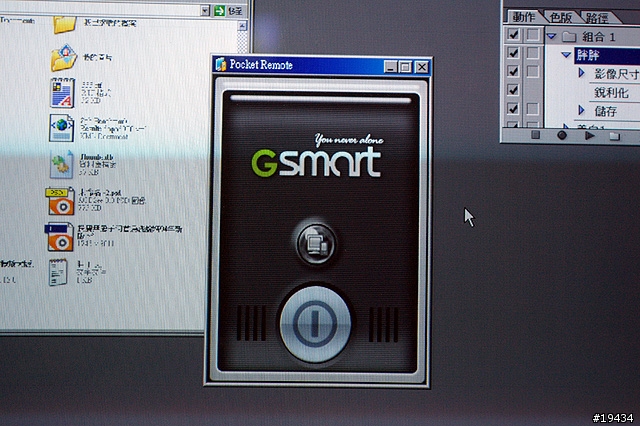Viewport: 640px width, 426px height.
Task: Minimize the Pocket Remote window
Action: pos(391,67)
